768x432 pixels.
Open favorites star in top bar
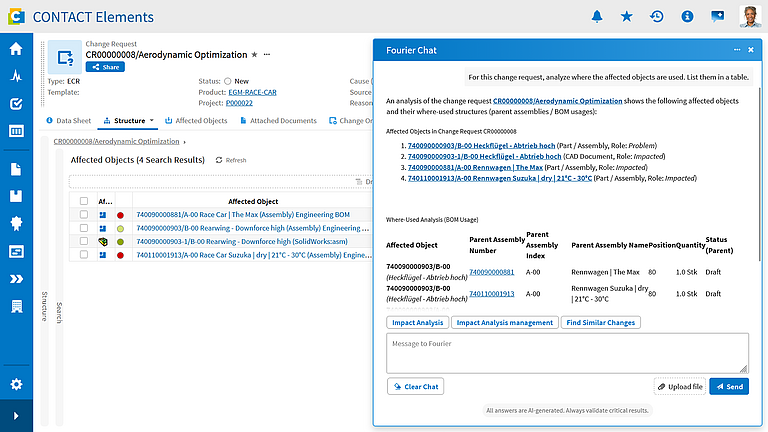pos(626,17)
